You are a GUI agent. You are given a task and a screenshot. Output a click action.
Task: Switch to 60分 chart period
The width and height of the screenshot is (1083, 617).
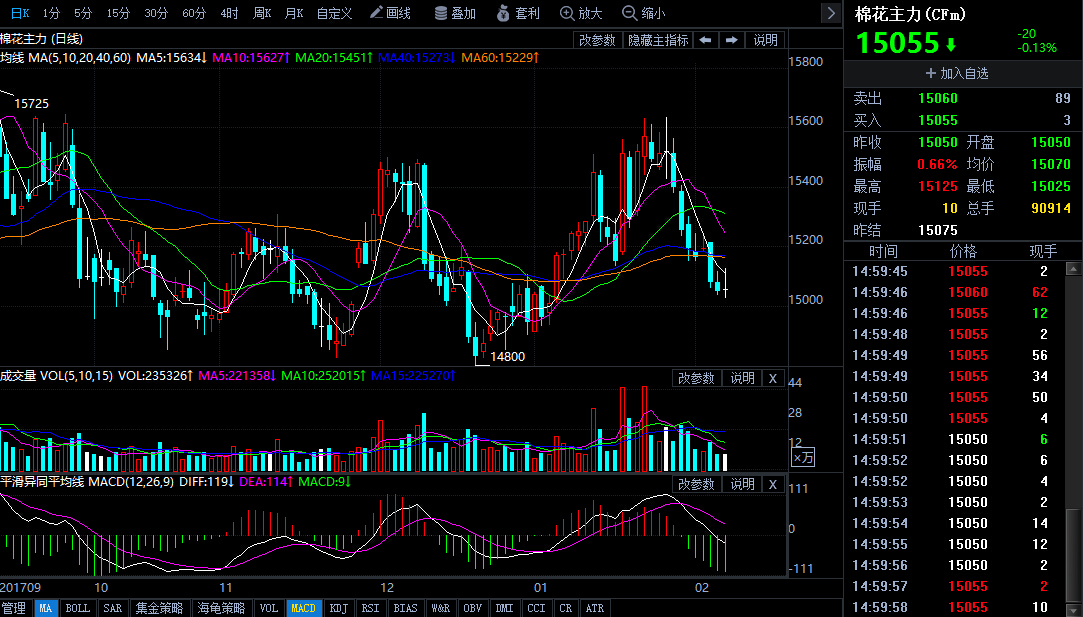194,13
